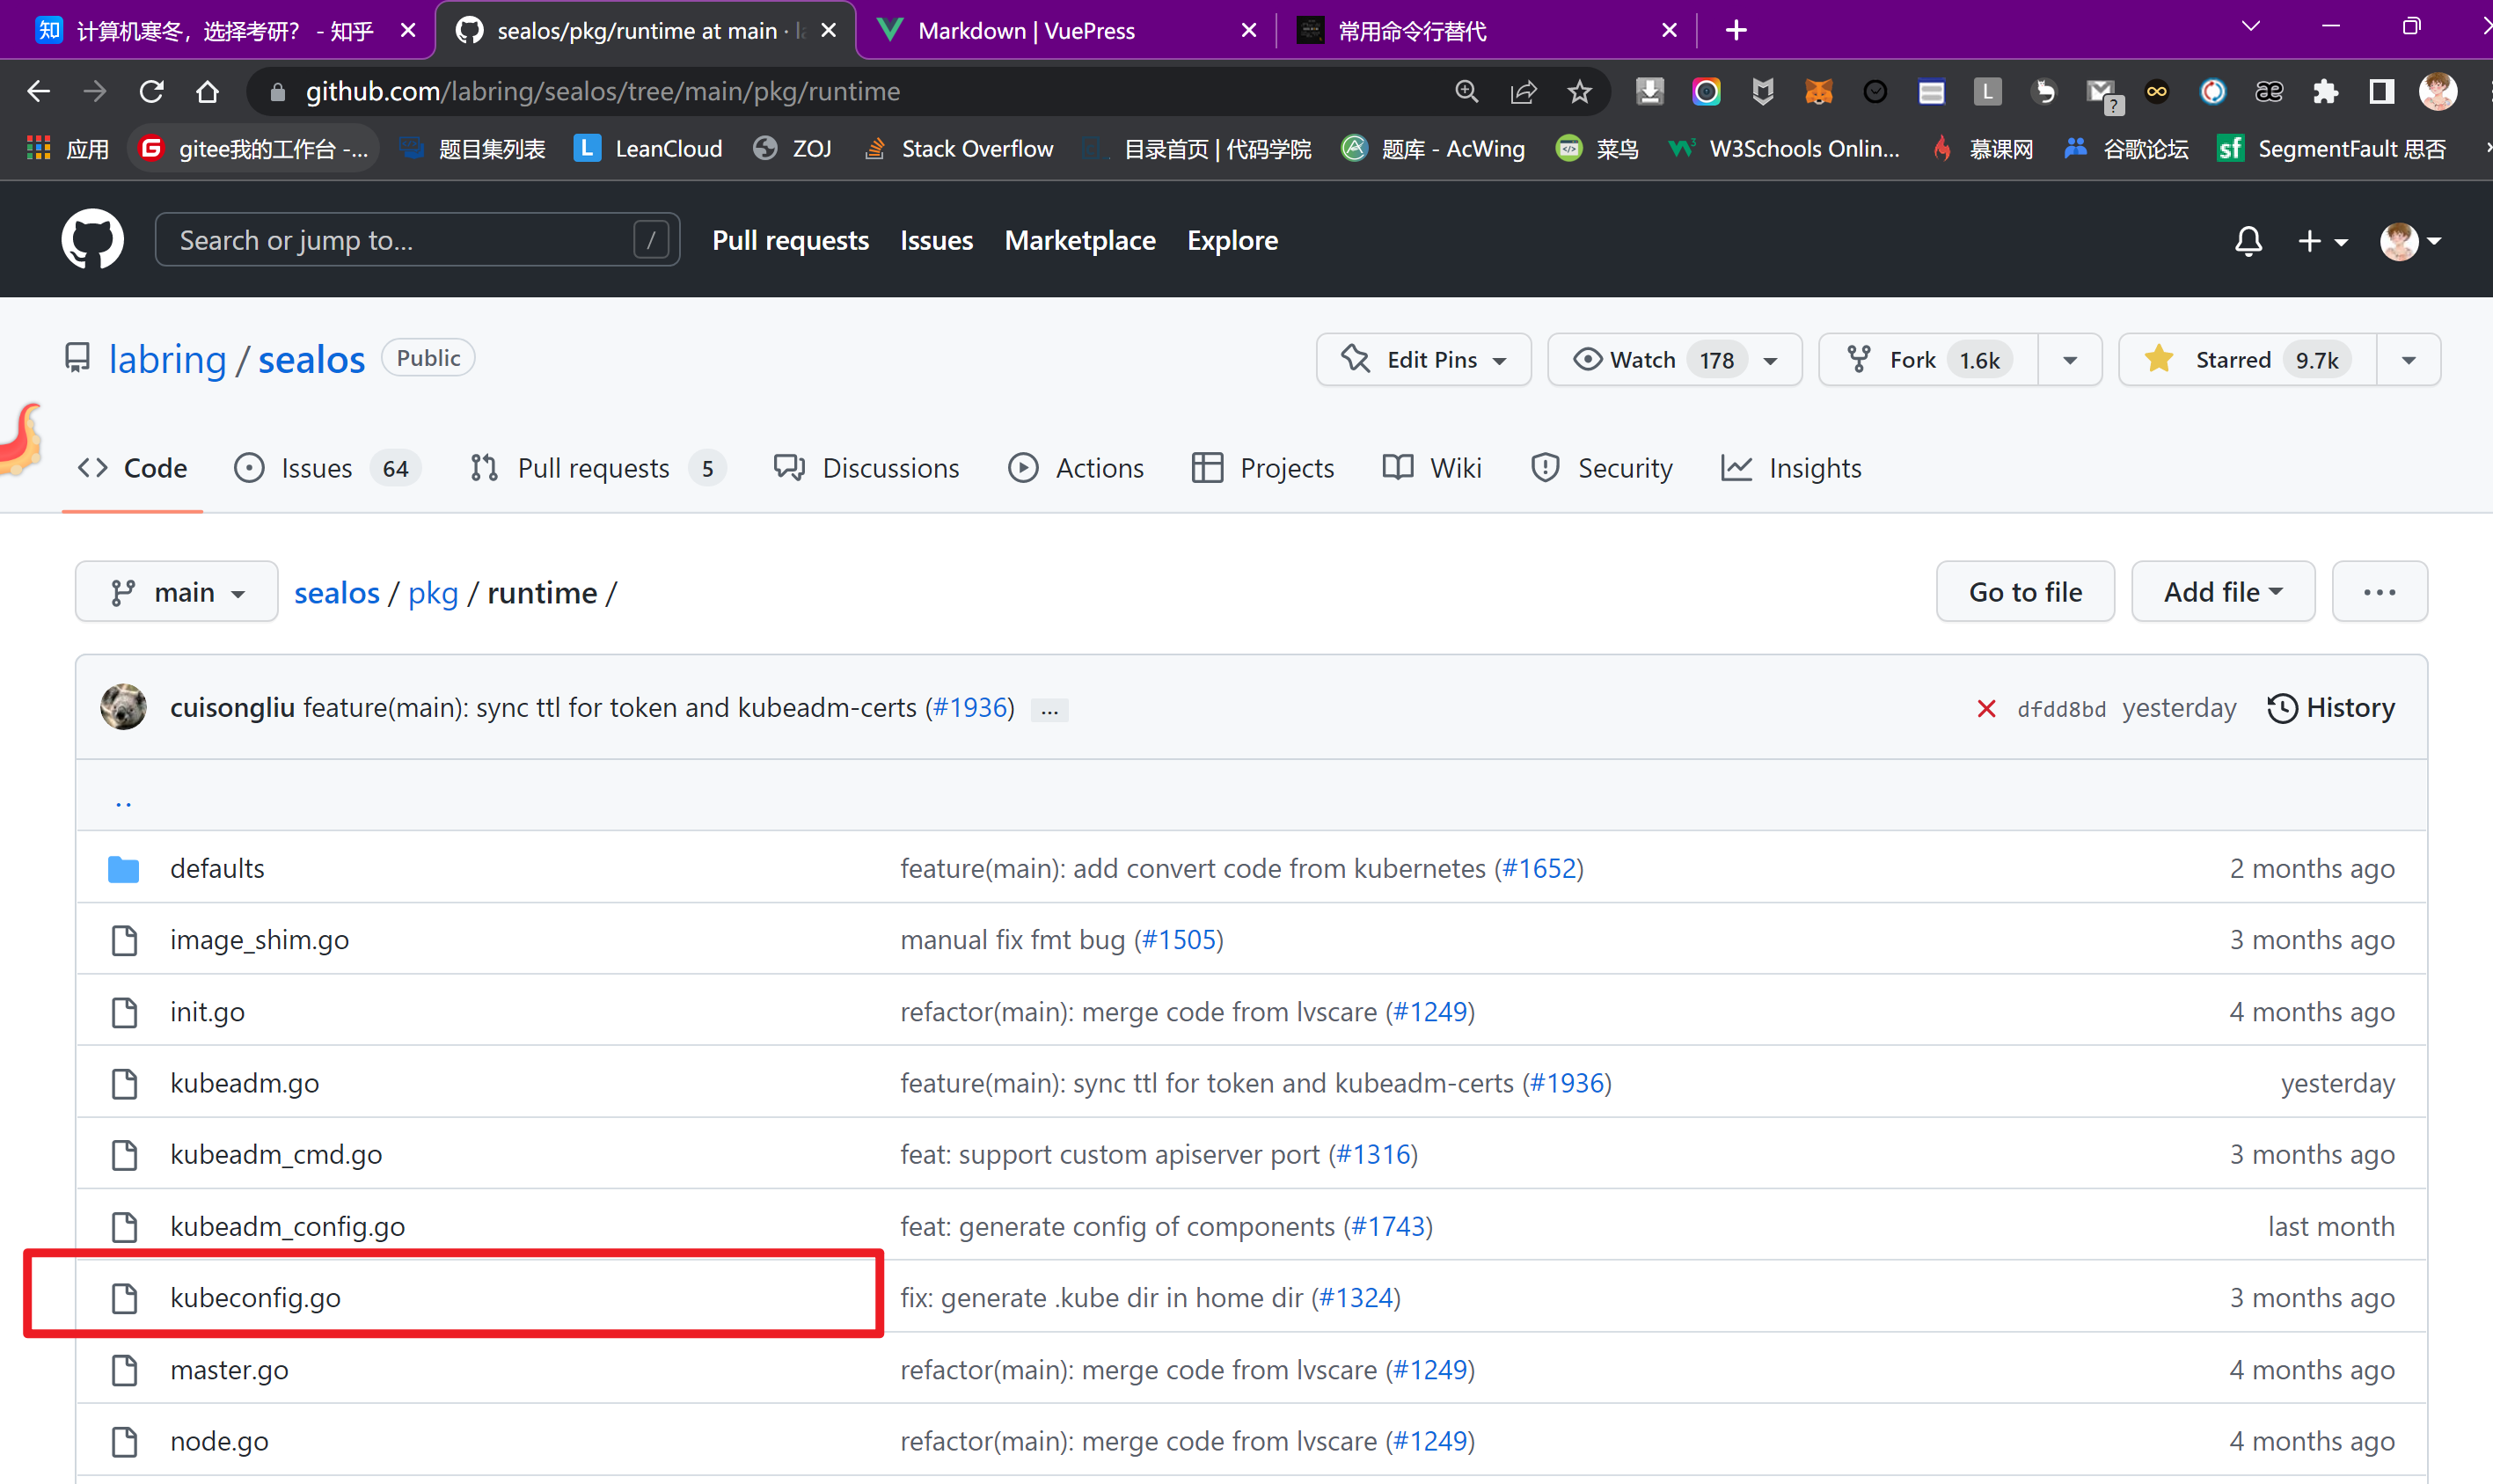Screen dimensions: 2493x1484
Task: Navigate to pkg in the breadcrumb
Action: (433, 593)
